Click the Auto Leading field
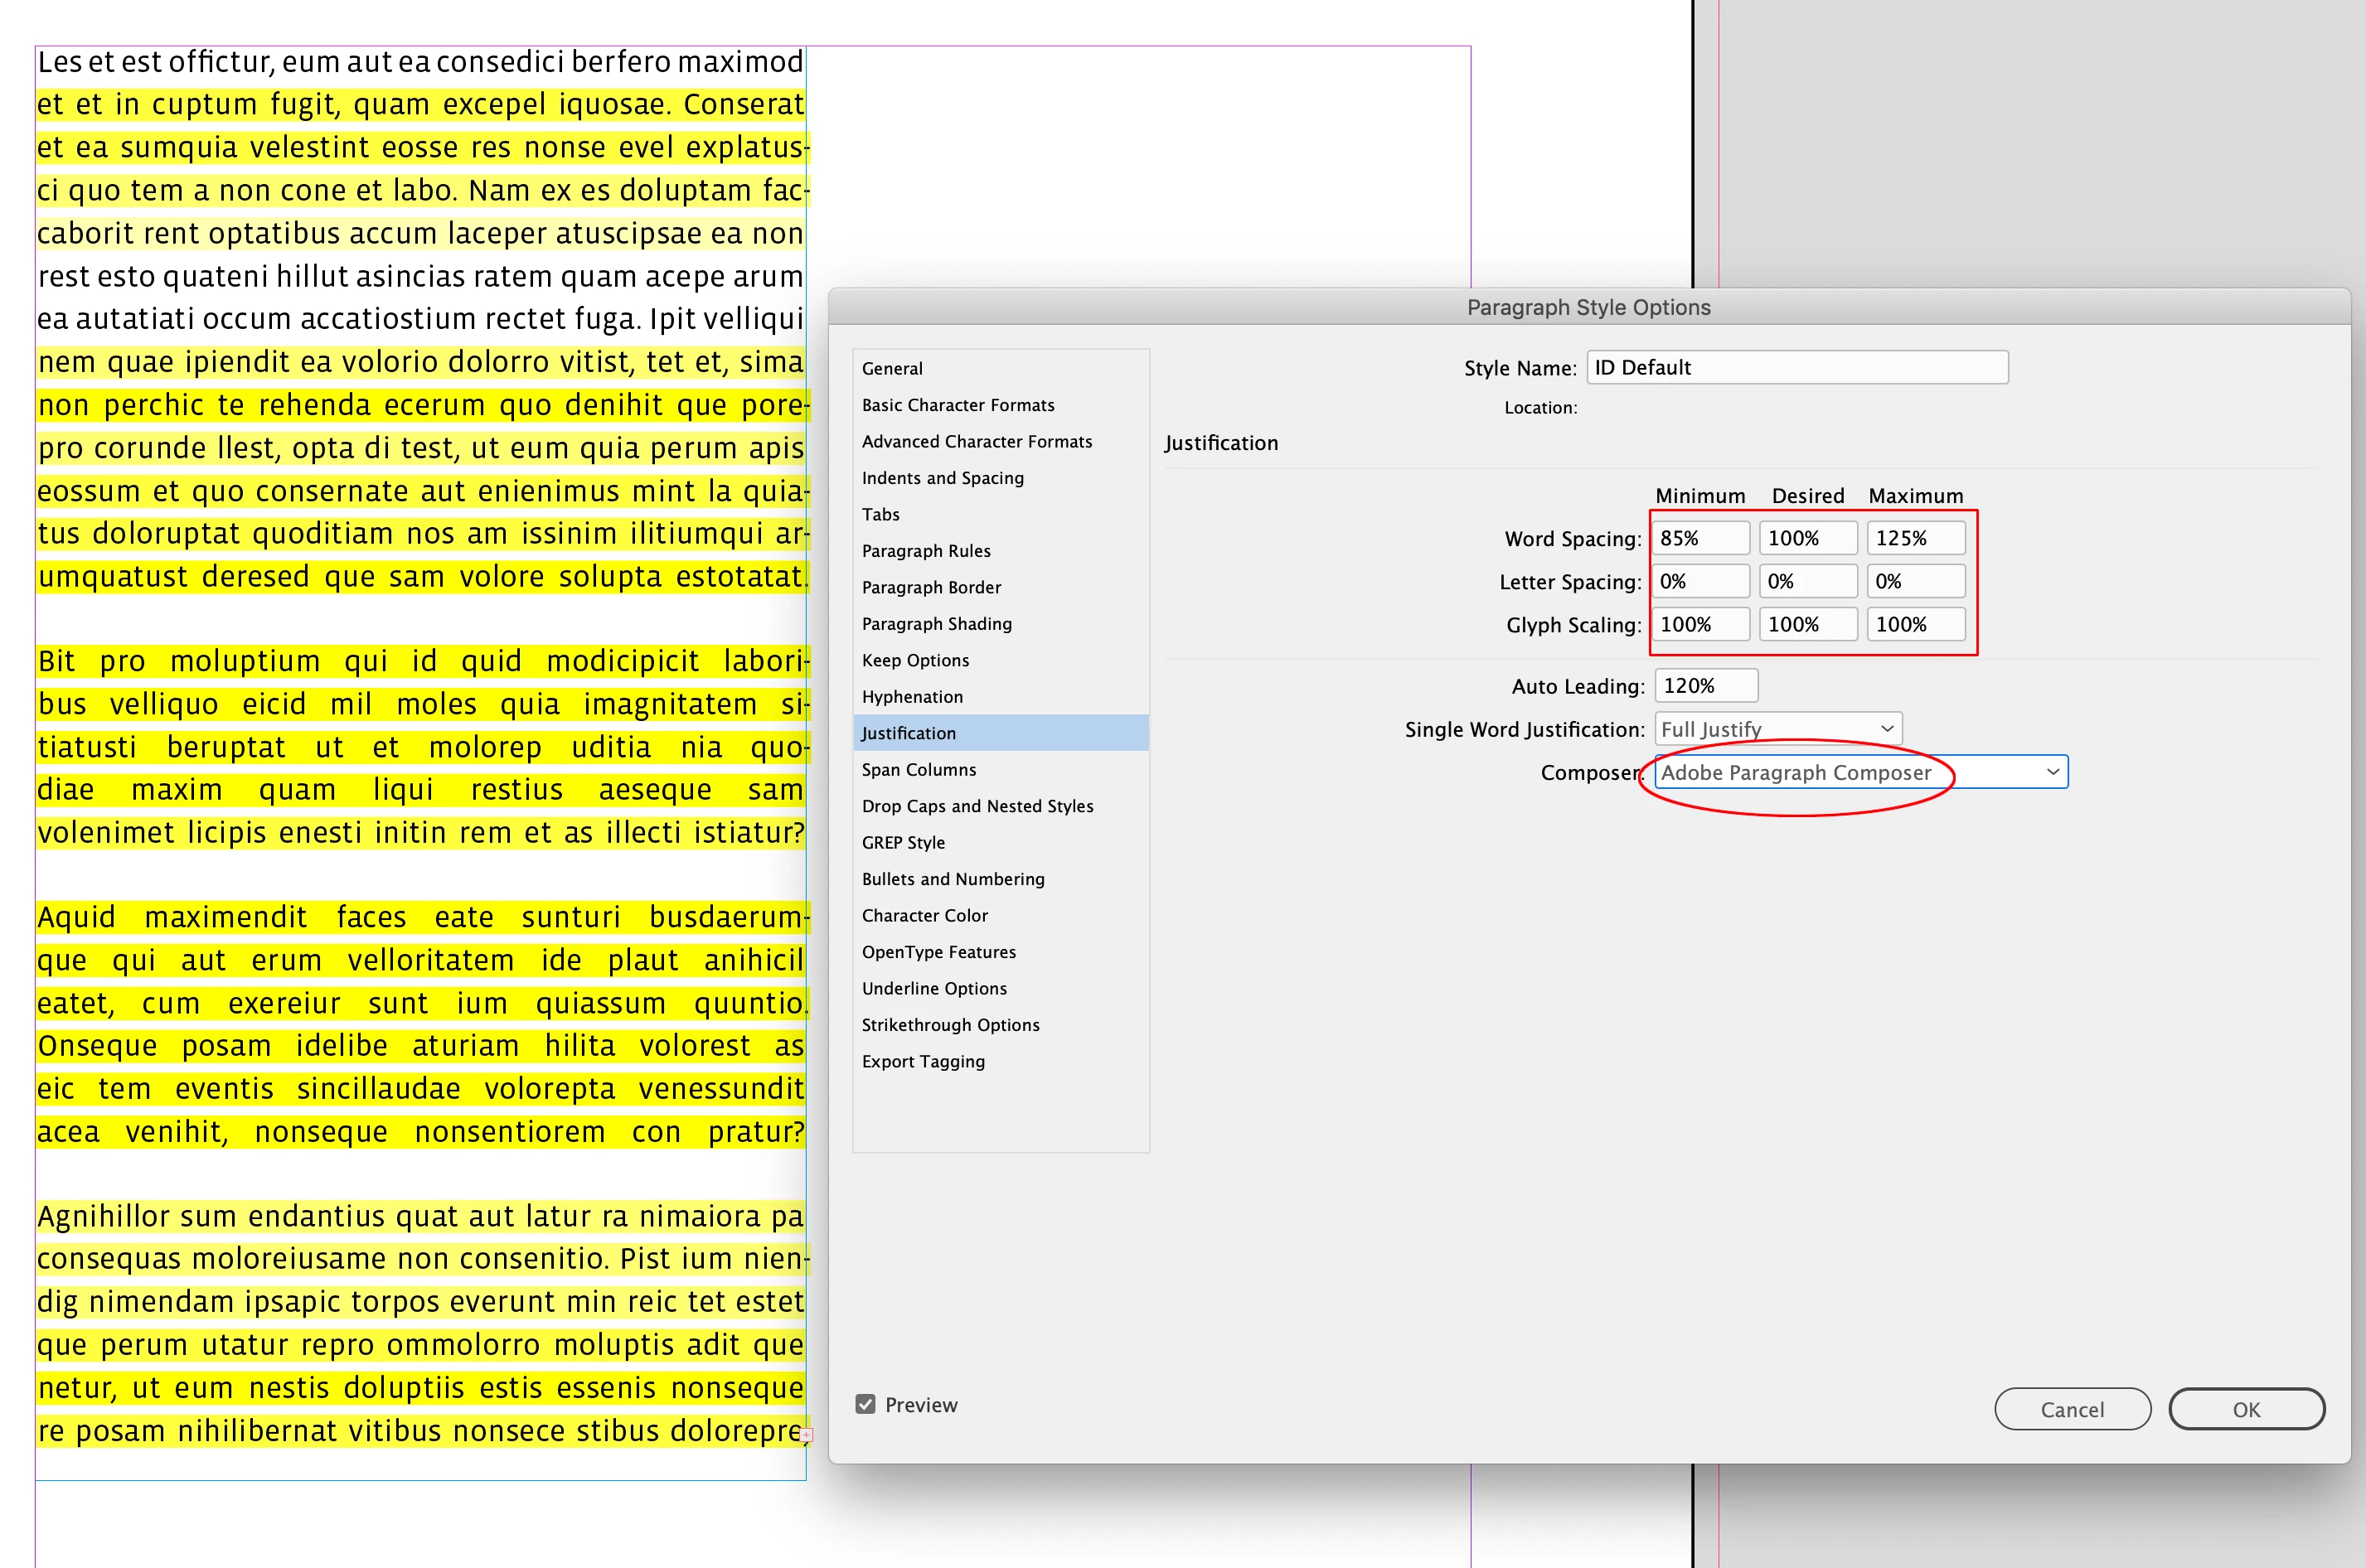This screenshot has width=2366, height=1568. pyautogui.click(x=1705, y=686)
